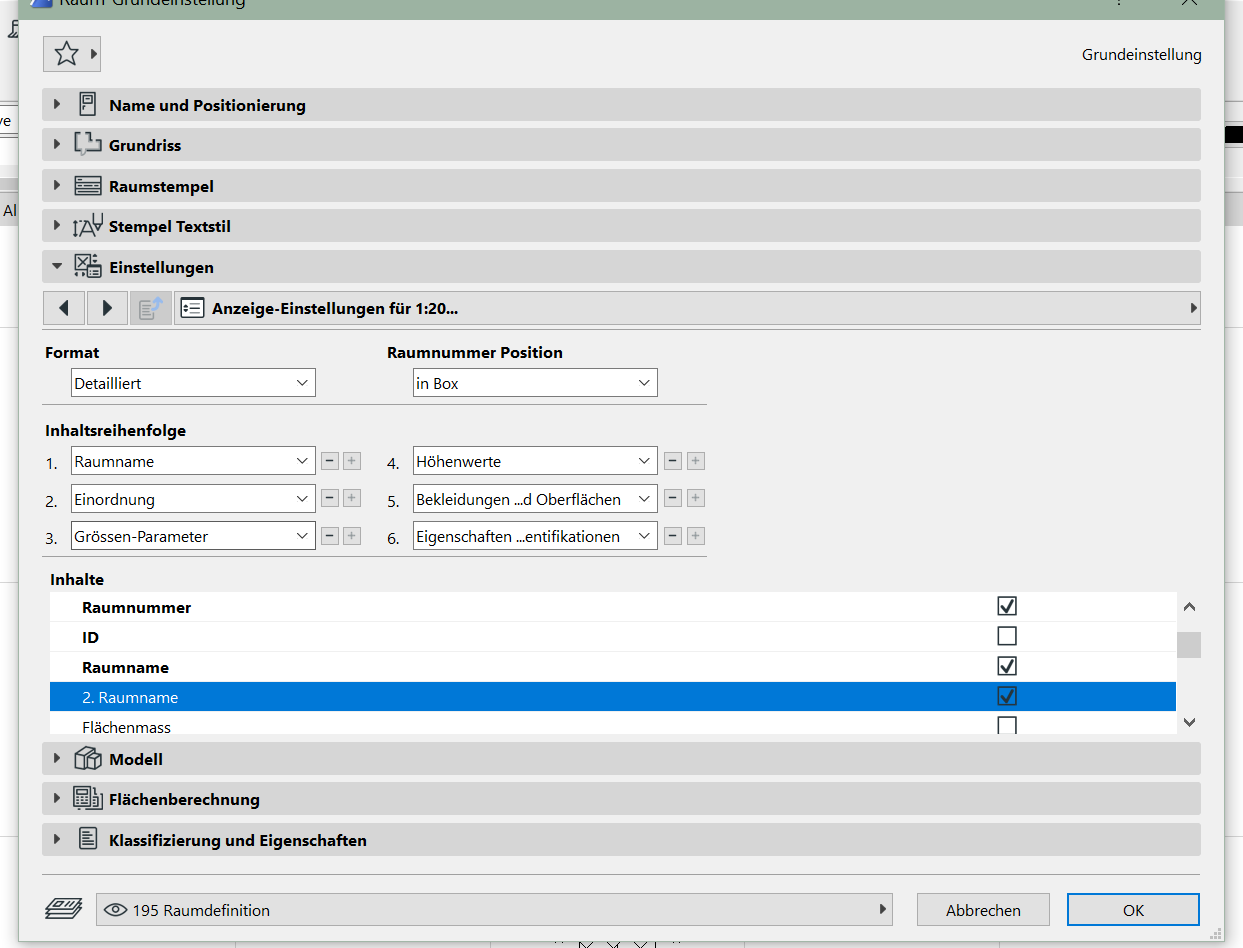Expand the Raumstempel section
This screenshot has height=948, width=1243.
pyautogui.click(x=57, y=186)
